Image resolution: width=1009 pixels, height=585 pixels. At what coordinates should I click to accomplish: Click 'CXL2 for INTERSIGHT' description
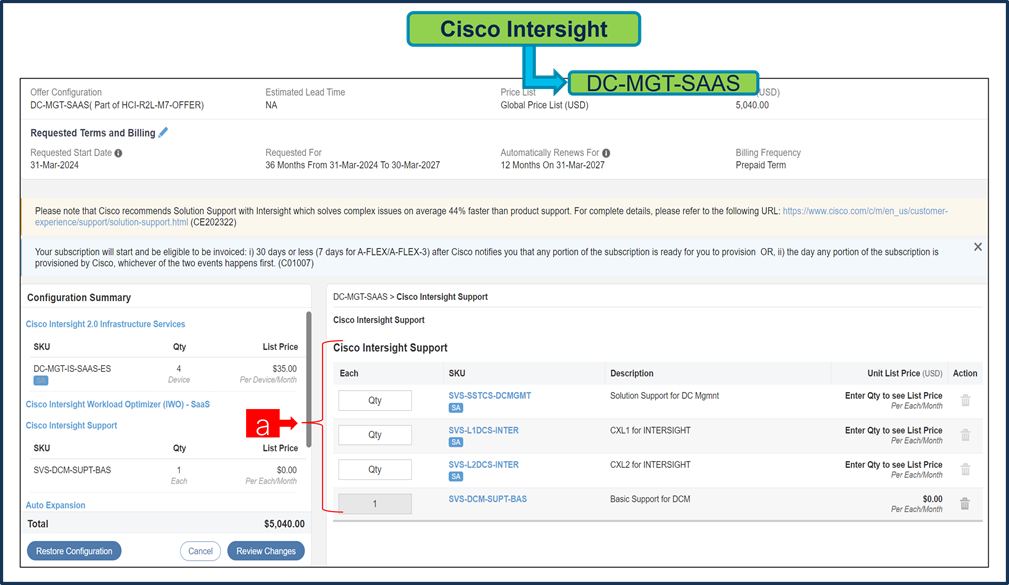click(x=650, y=465)
